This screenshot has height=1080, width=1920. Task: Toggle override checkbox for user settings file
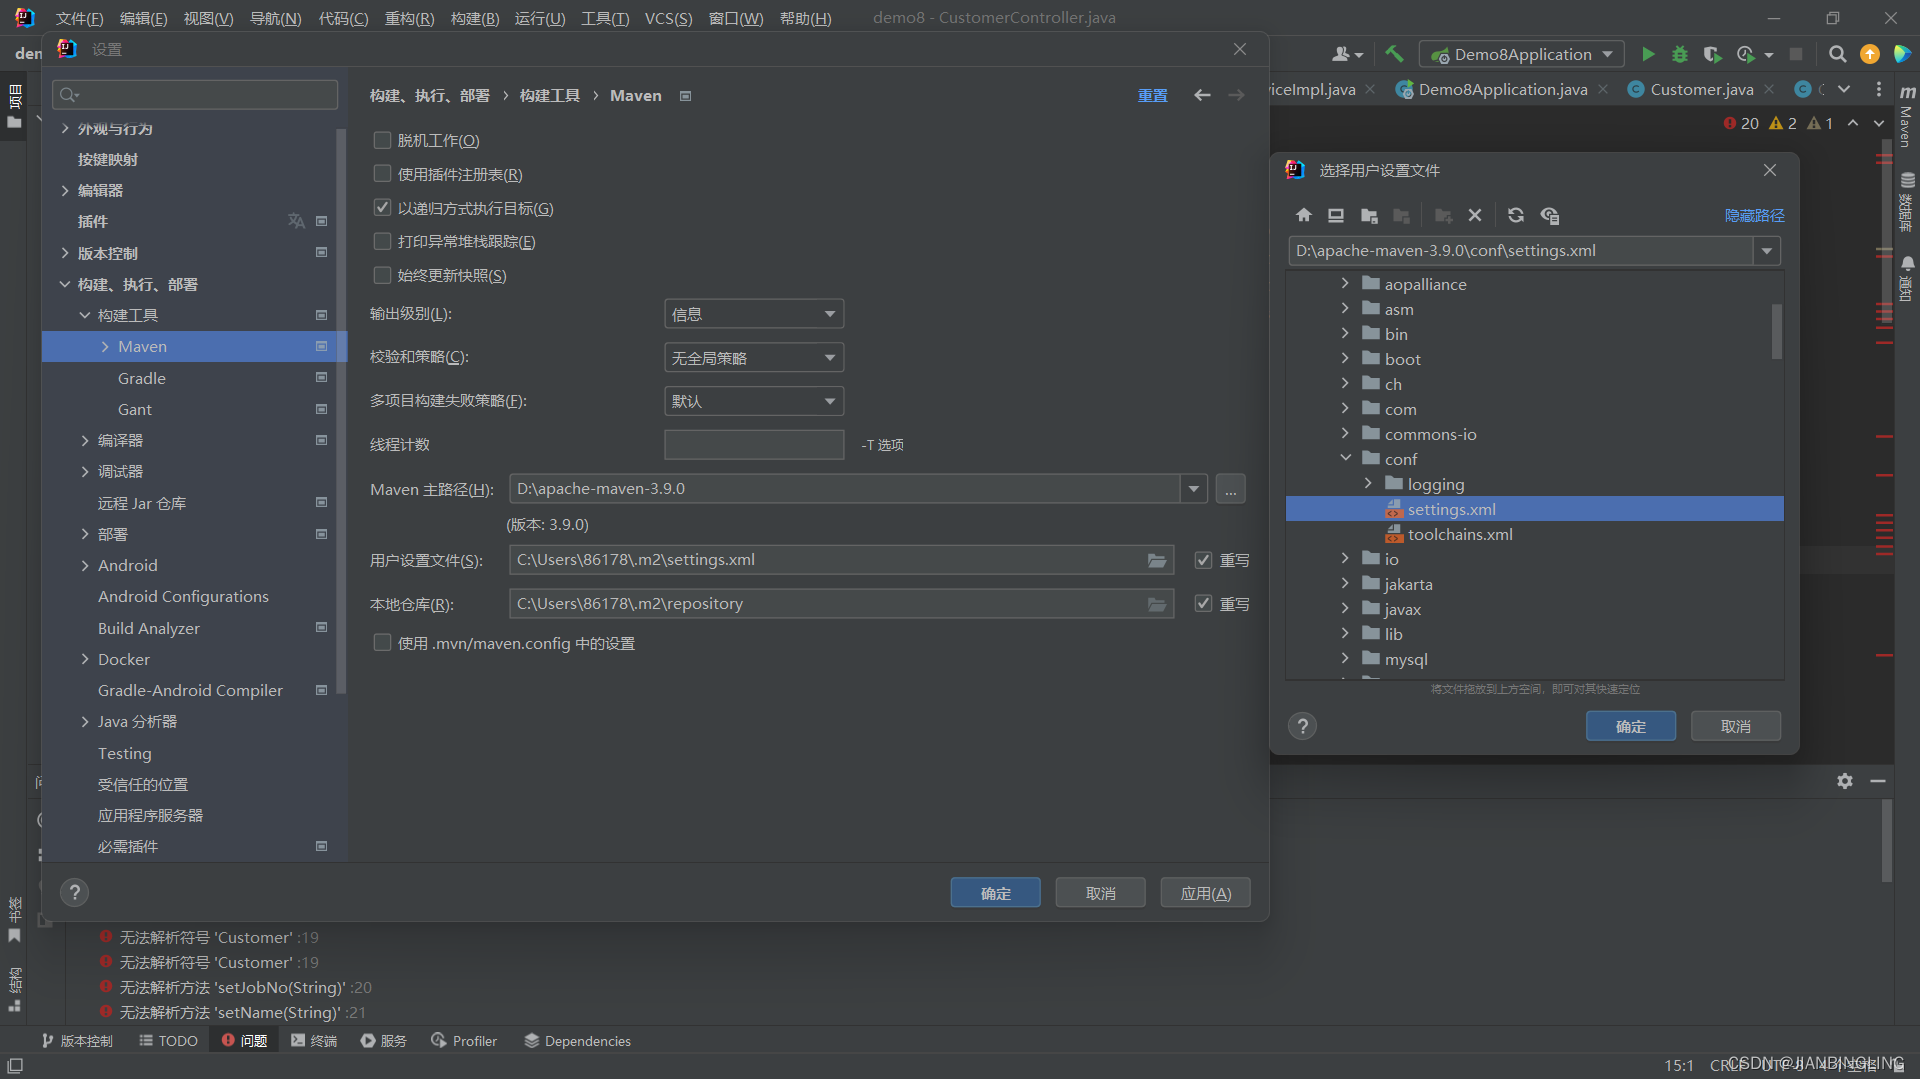coord(1203,560)
